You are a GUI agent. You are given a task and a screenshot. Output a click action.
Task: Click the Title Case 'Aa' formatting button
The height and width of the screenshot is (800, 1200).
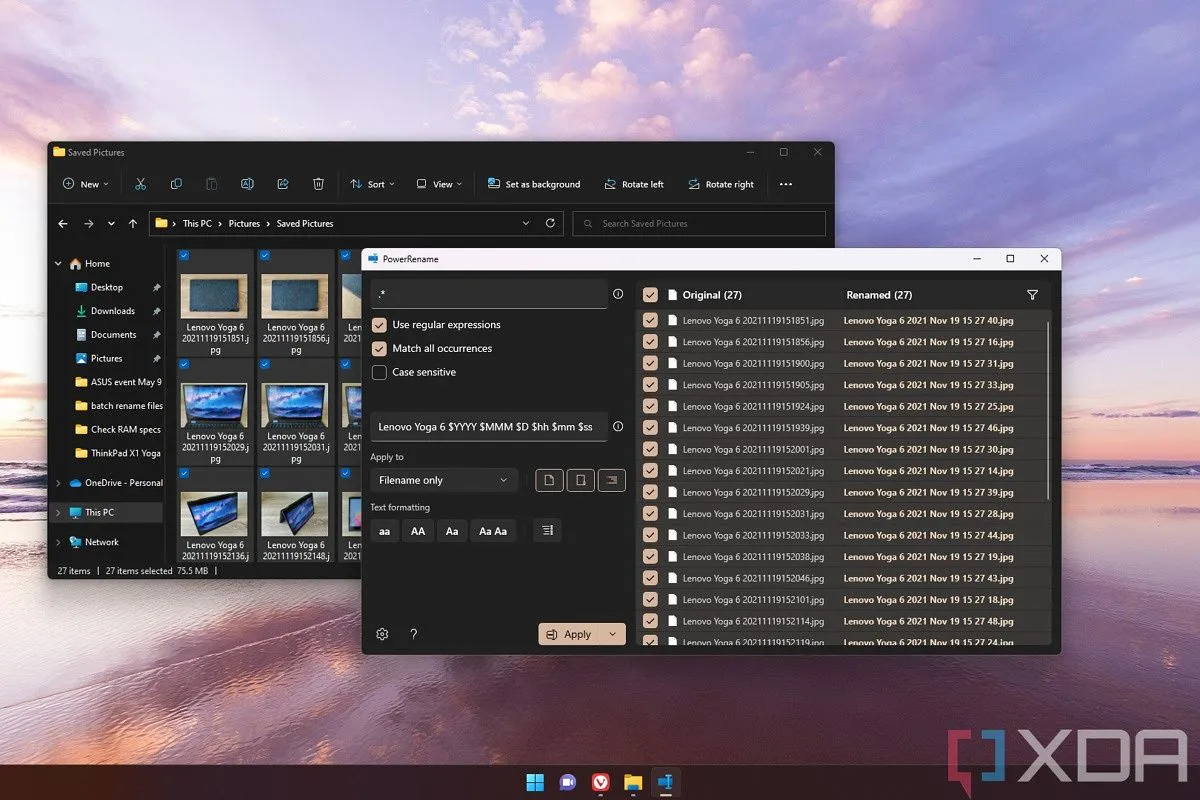click(x=452, y=531)
